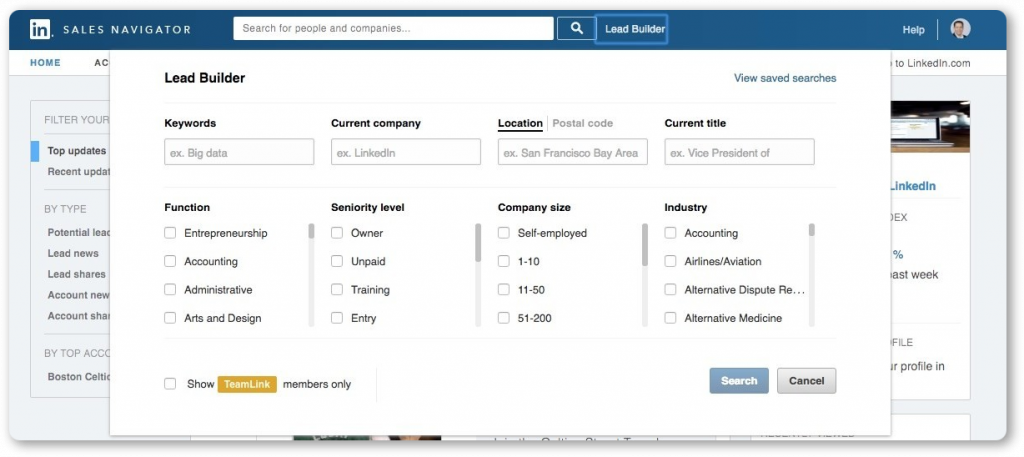Focus the Current title input field
The image size is (1024, 457).
[x=739, y=151]
